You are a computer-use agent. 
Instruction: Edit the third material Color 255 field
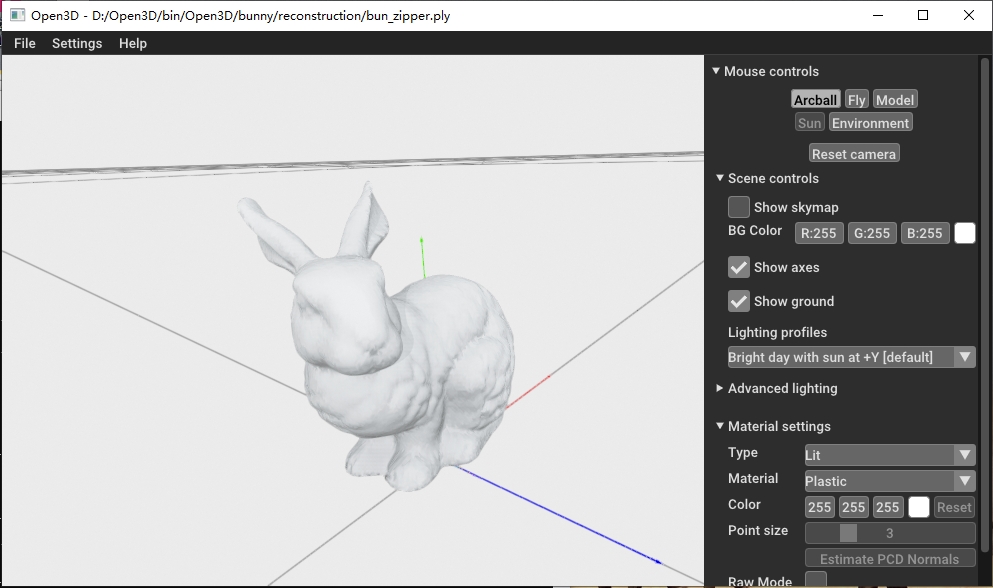point(887,507)
